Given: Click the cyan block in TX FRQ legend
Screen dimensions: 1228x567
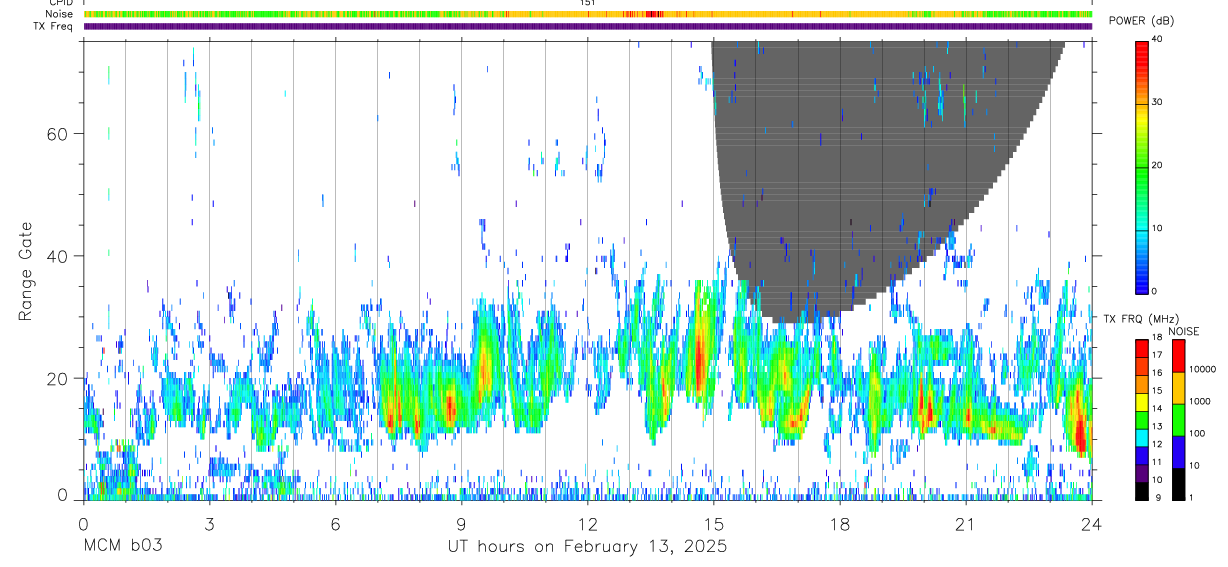Looking at the screenshot, I should 1141,438.
